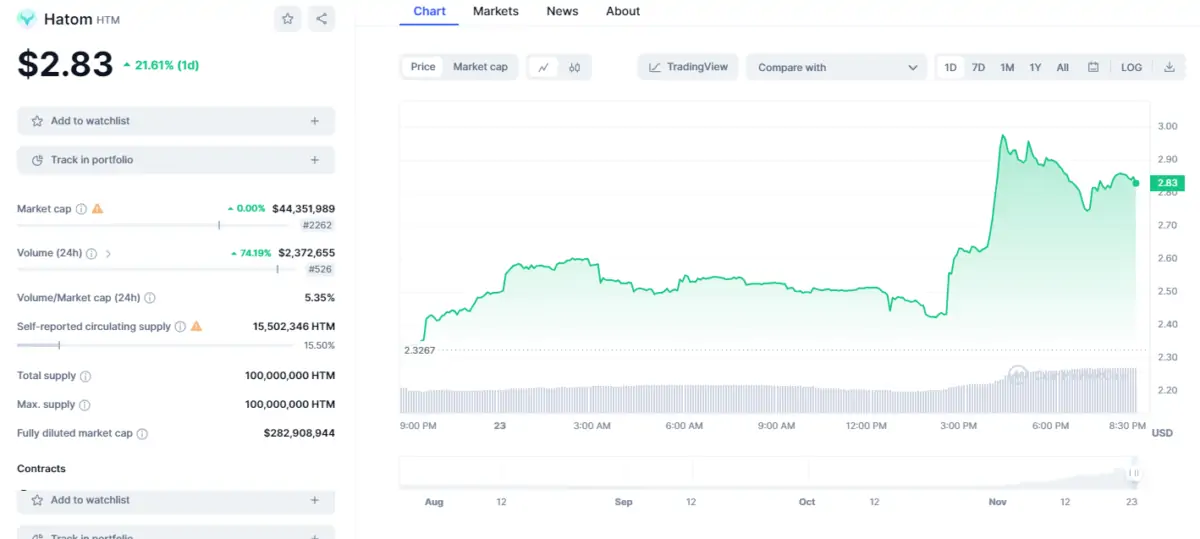Click plus icon on Add to watchlist

314,121
